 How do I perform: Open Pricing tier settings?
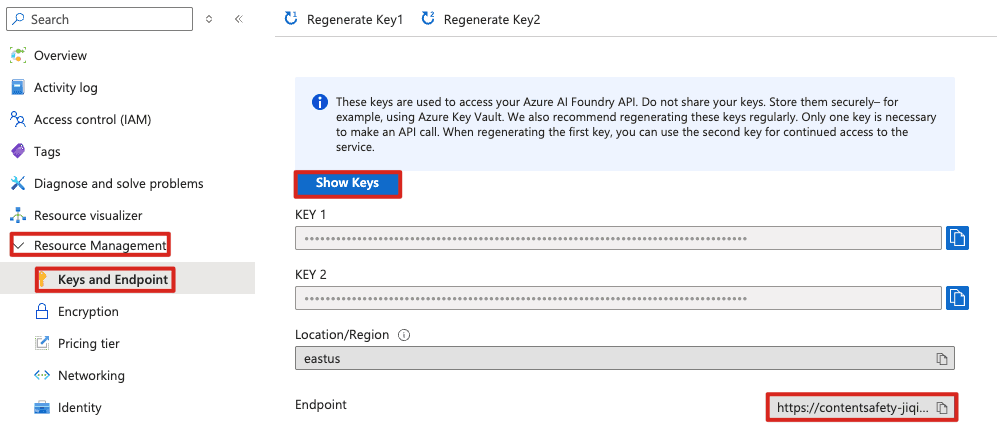click(x=88, y=344)
